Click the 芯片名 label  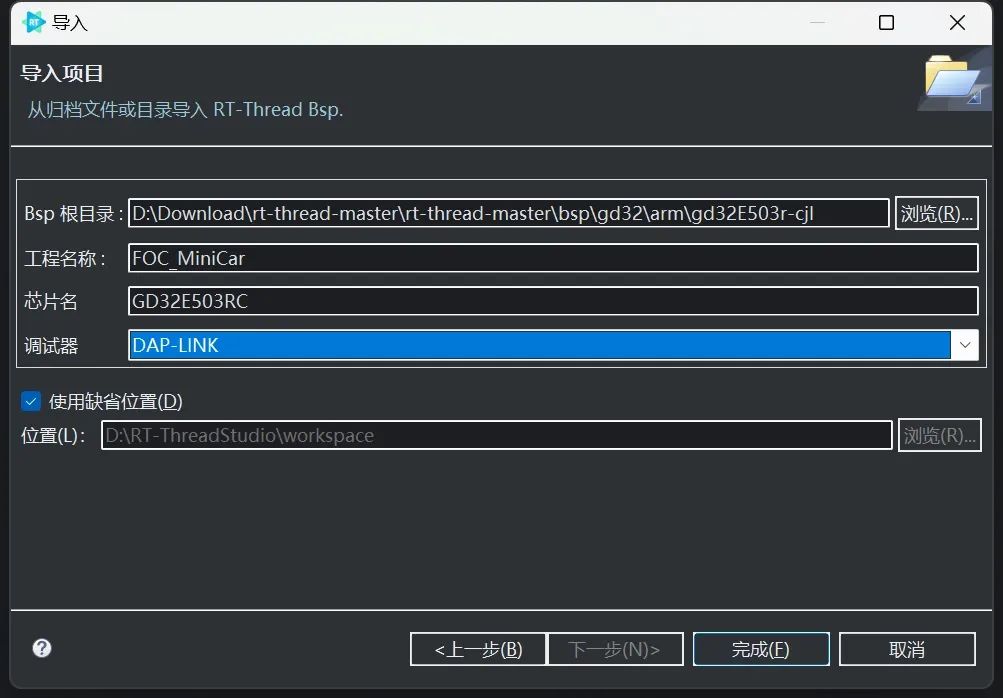(51, 301)
